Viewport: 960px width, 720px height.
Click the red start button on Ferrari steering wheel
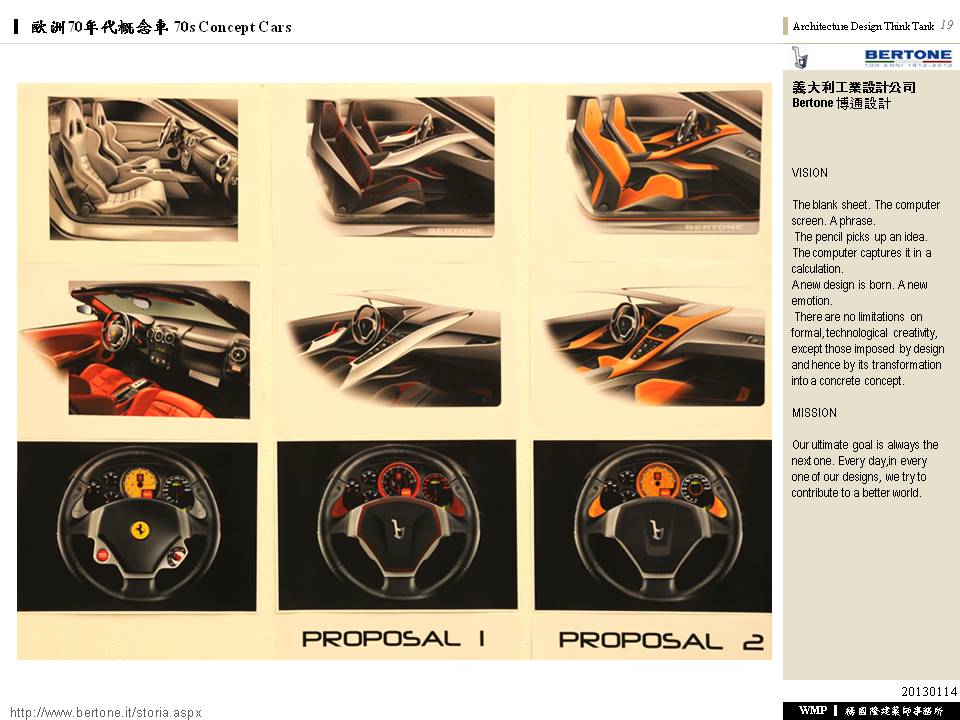[102, 555]
